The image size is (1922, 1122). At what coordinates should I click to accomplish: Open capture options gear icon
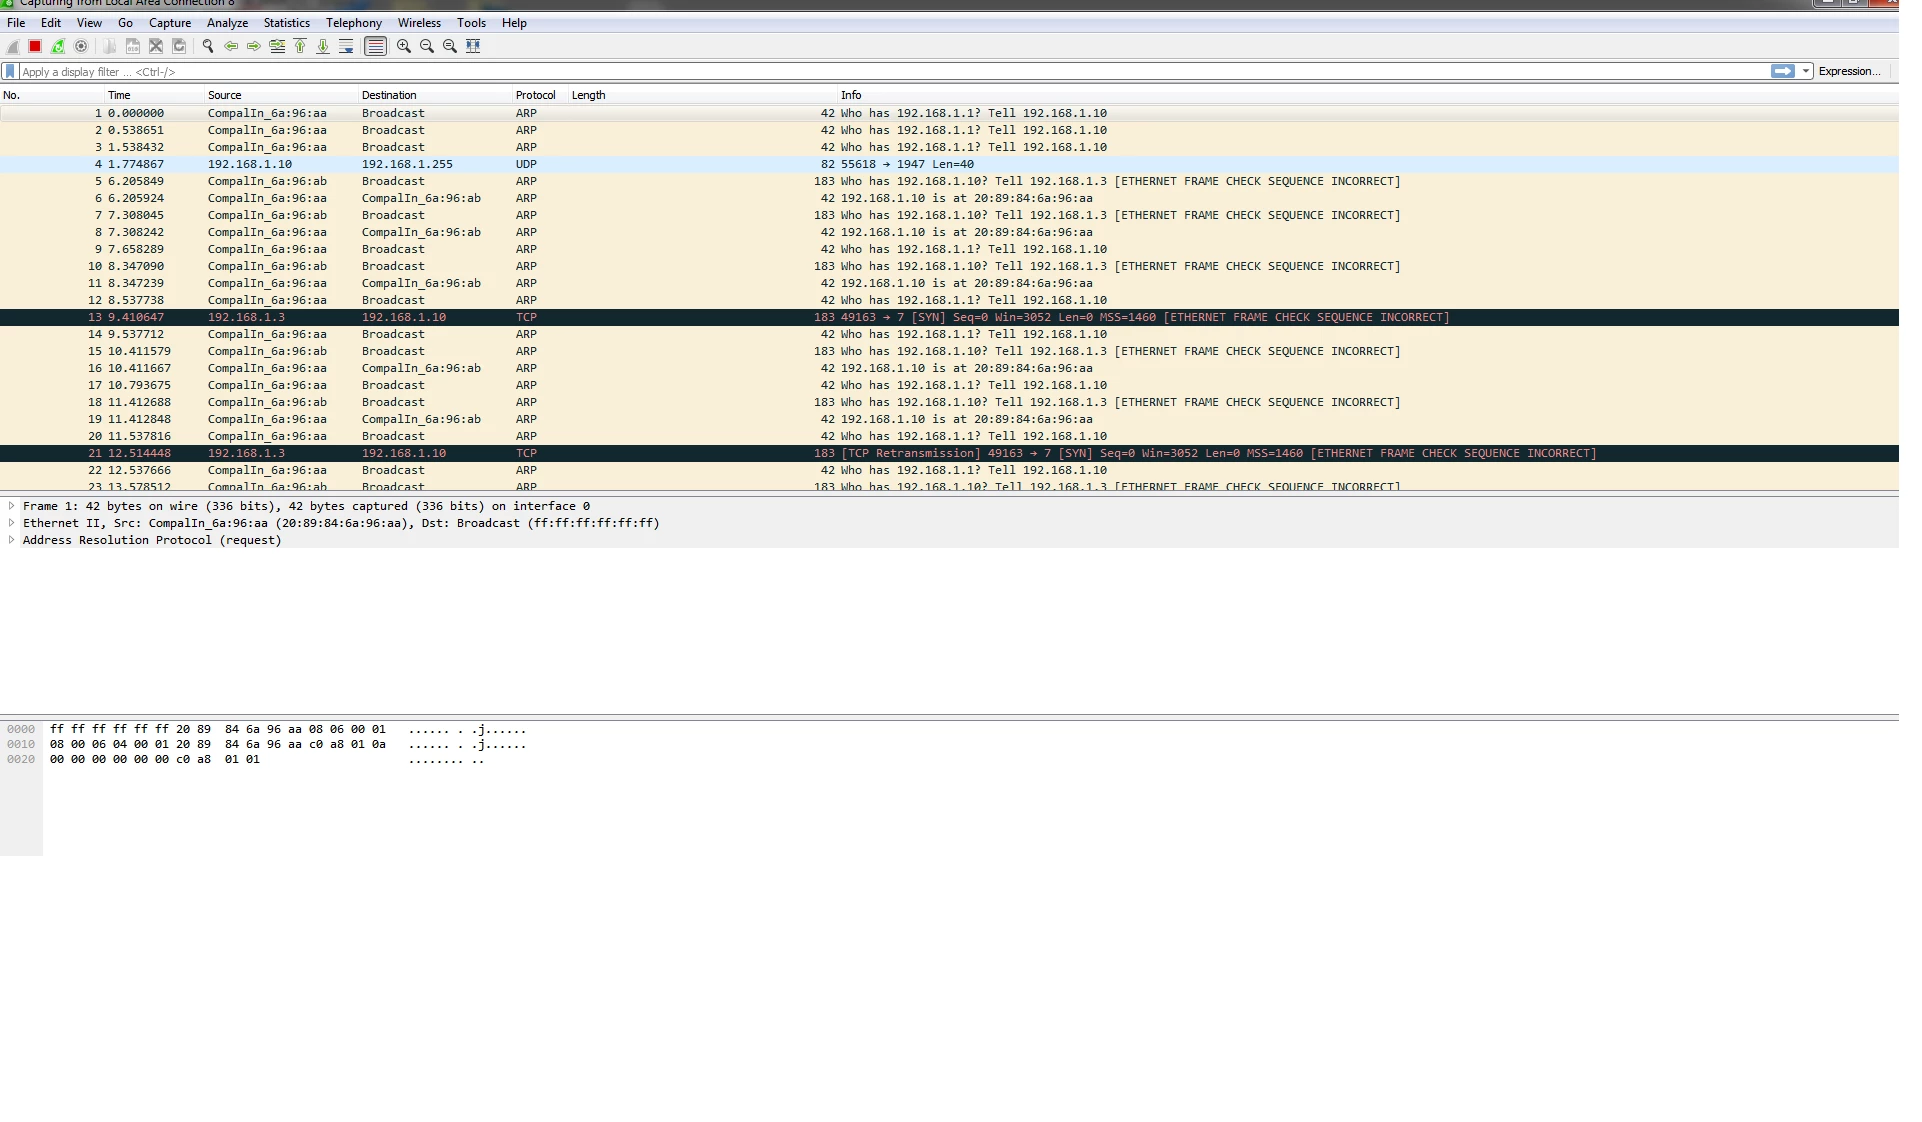[x=81, y=46]
